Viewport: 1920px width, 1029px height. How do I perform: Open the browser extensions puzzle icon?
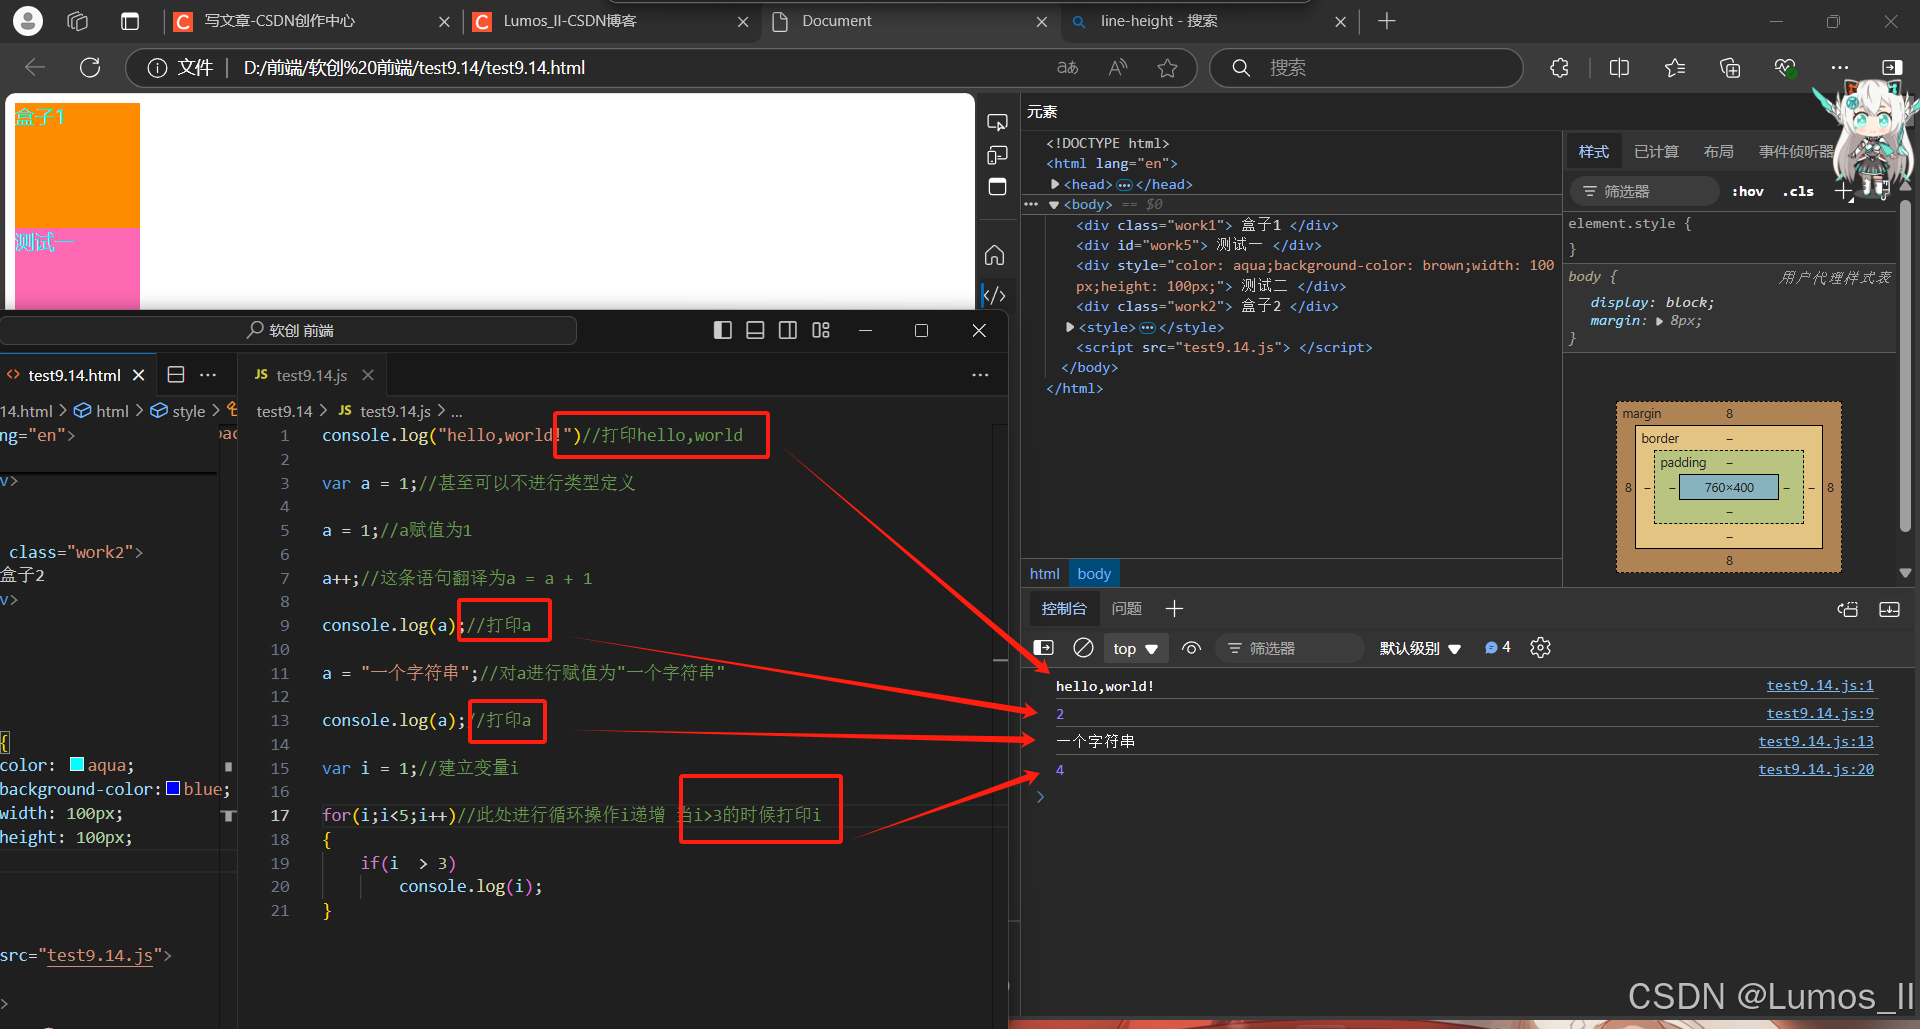[x=1559, y=68]
